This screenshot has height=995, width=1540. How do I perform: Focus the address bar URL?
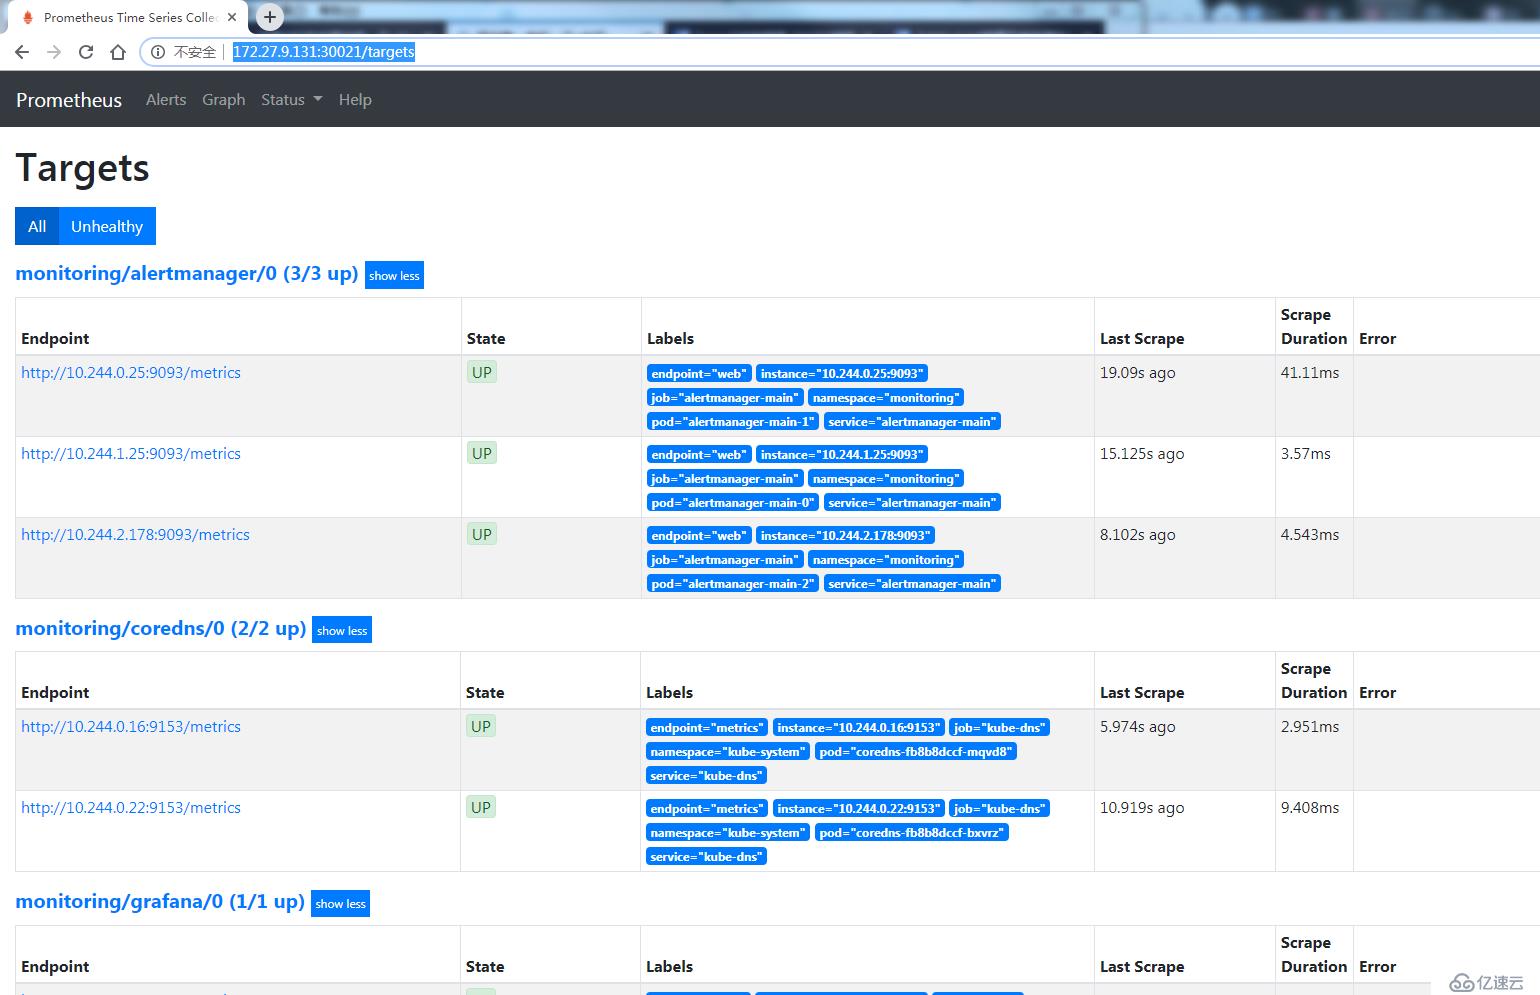pyautogui.click(x=323, y=52)
